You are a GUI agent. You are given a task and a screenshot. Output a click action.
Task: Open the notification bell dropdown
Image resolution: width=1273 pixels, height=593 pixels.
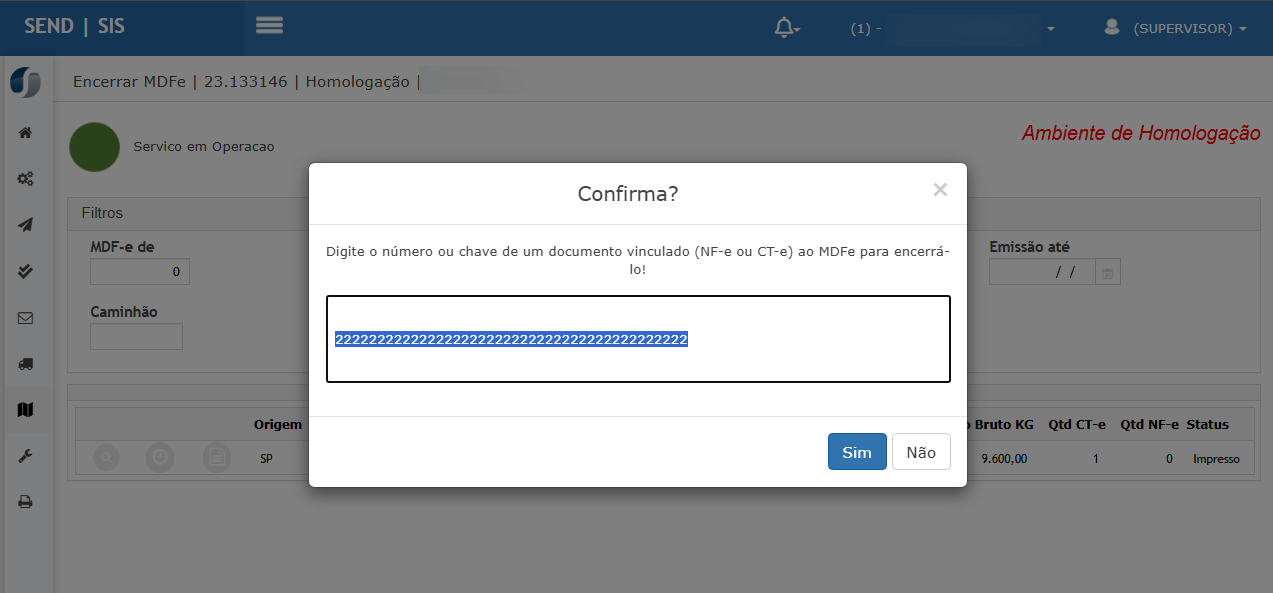tap(787, 29)
